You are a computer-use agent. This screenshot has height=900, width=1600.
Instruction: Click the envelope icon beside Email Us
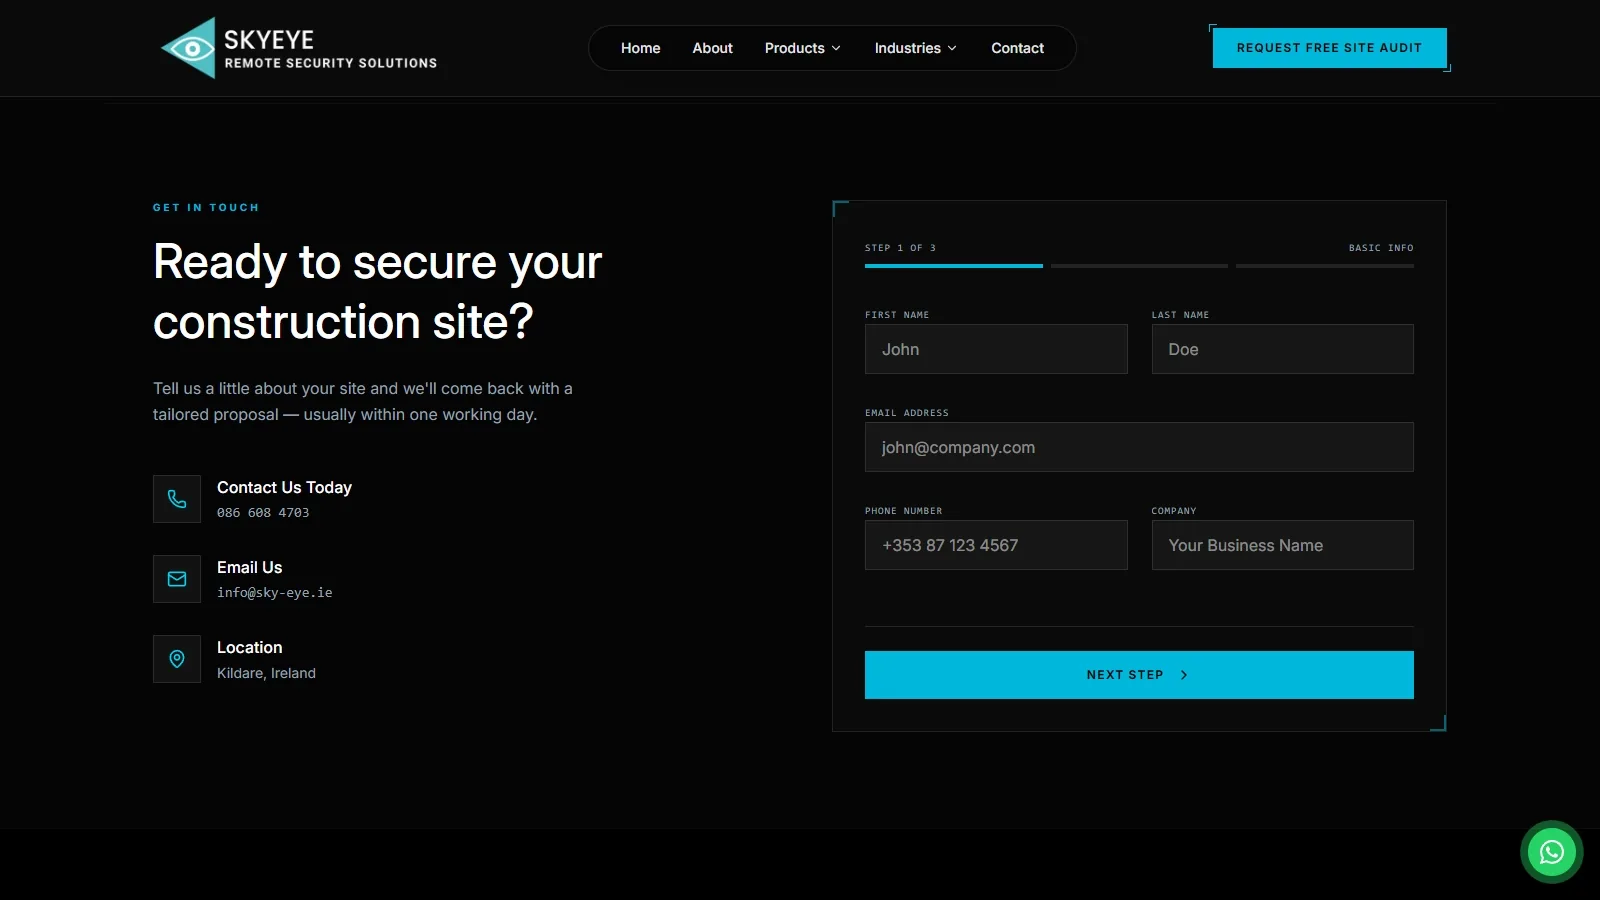point(177,579)
